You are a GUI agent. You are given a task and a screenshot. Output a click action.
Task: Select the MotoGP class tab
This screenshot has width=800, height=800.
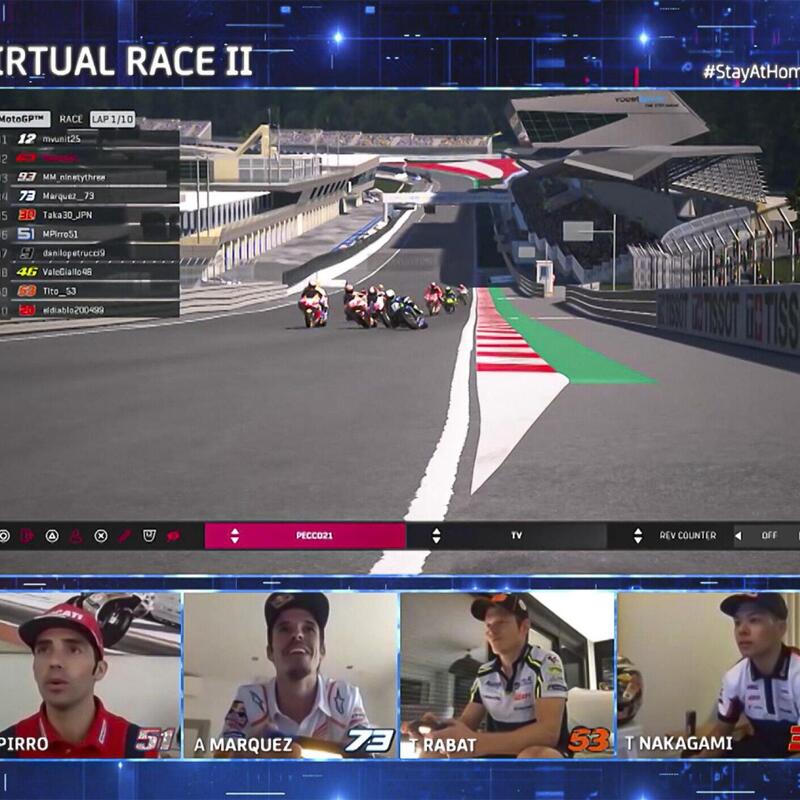(24, 119)
